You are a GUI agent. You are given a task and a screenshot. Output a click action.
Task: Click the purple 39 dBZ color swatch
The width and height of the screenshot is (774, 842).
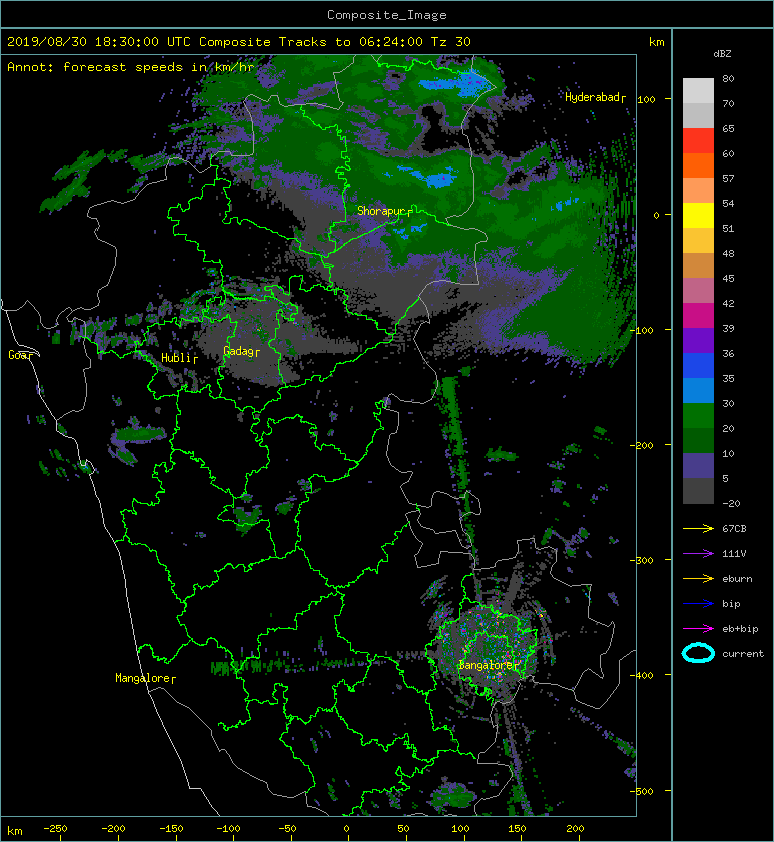pyautogui.click(x=698, y=340)
